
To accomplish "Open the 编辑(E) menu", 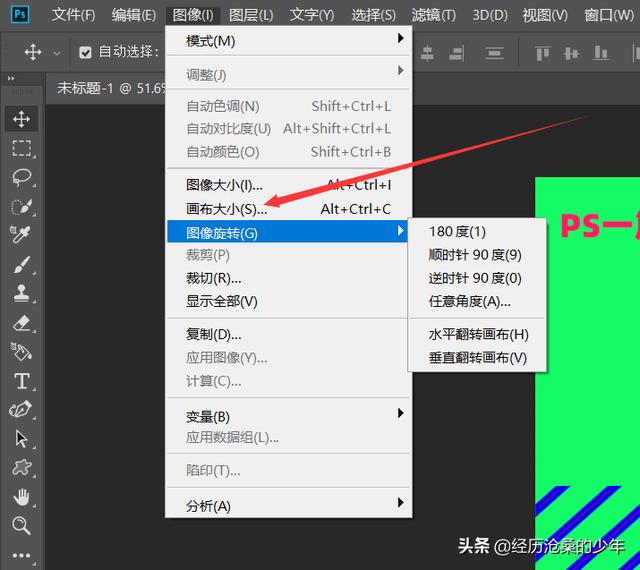I will pyautogui.click(x=134, y=15).
